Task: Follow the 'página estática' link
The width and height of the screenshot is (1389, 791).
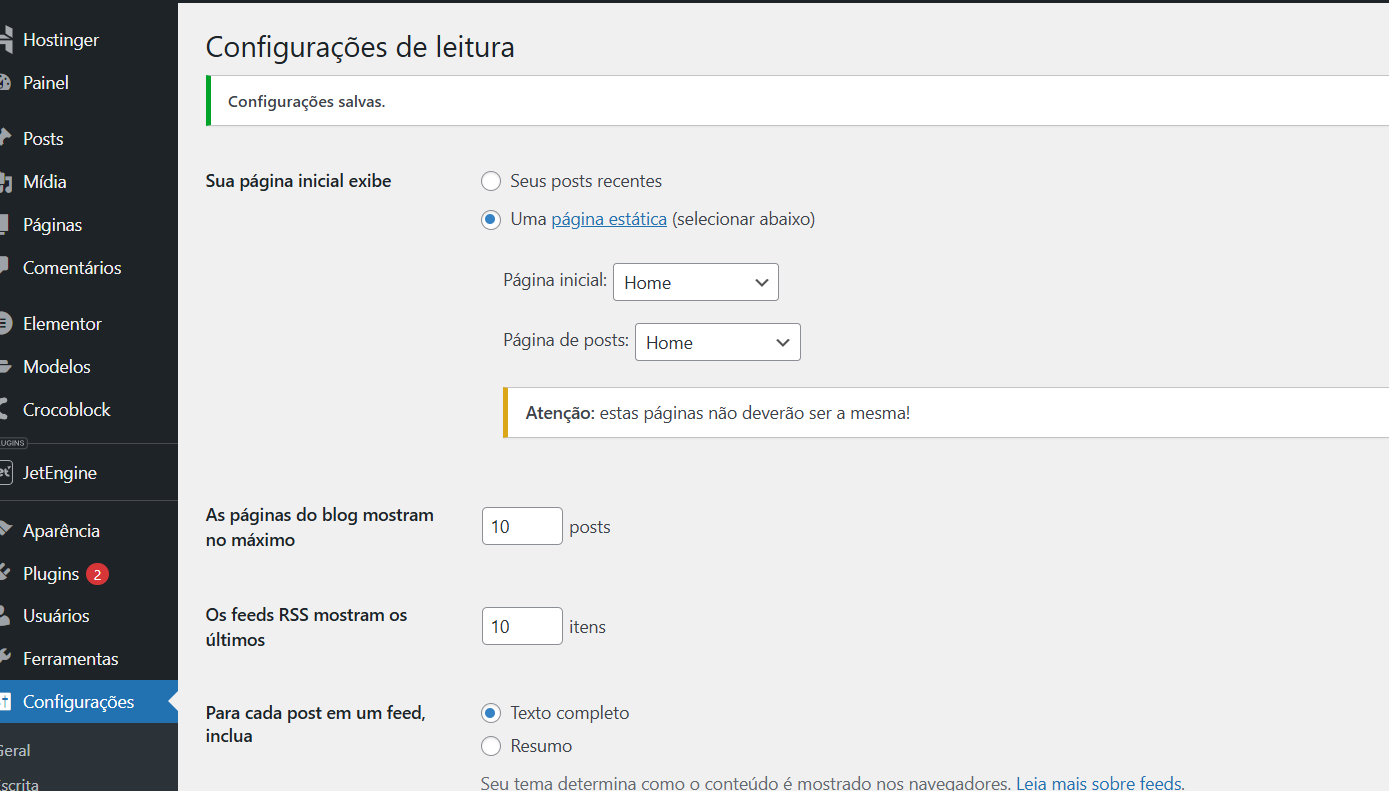Action: (x=608, y=219)
